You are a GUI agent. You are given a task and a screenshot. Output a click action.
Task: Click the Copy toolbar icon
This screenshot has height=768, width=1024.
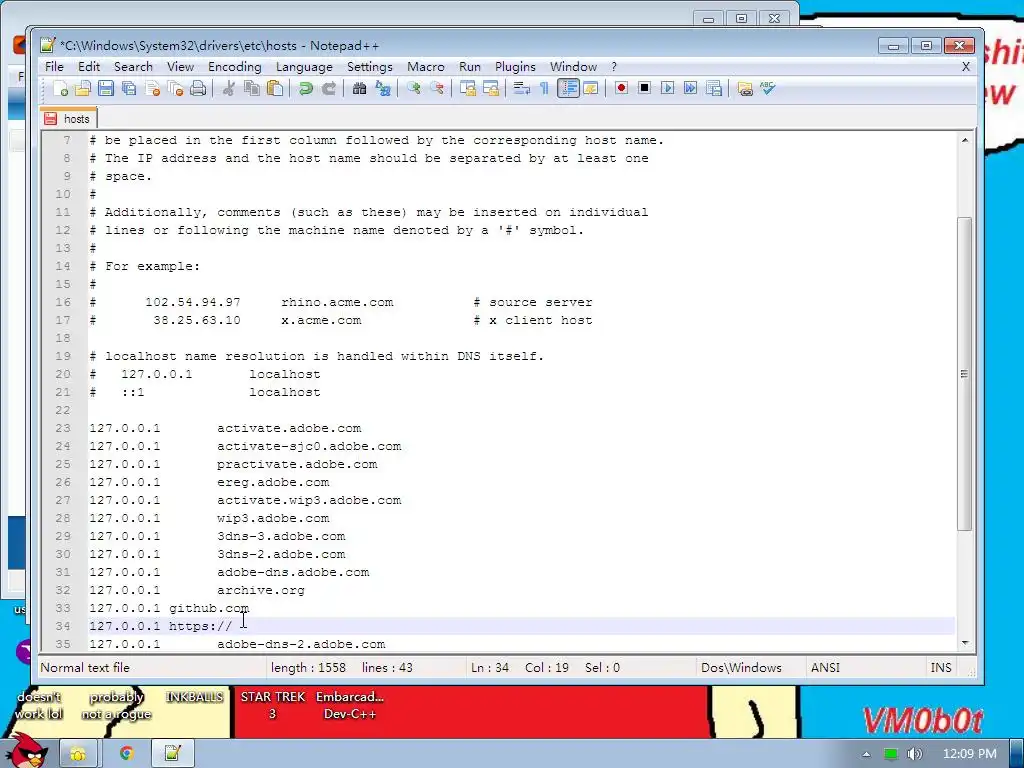[x=251, y=89]
